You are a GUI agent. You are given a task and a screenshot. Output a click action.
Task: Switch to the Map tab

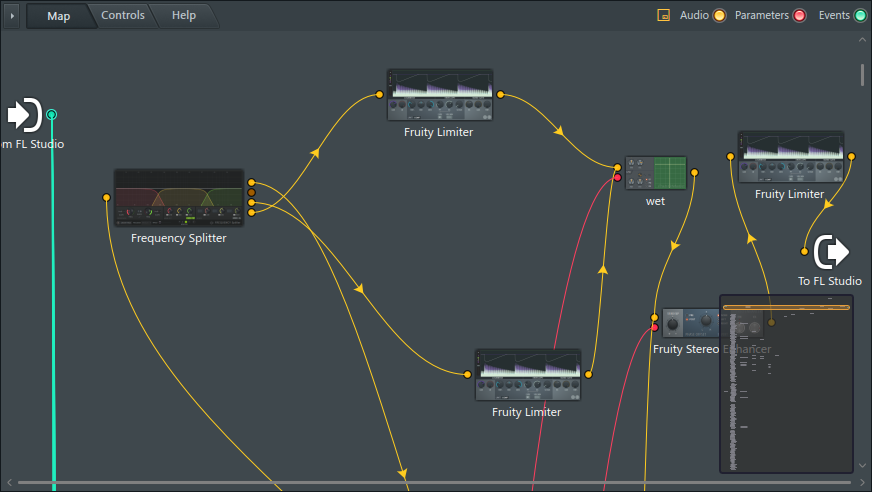(x=58, y=15)
